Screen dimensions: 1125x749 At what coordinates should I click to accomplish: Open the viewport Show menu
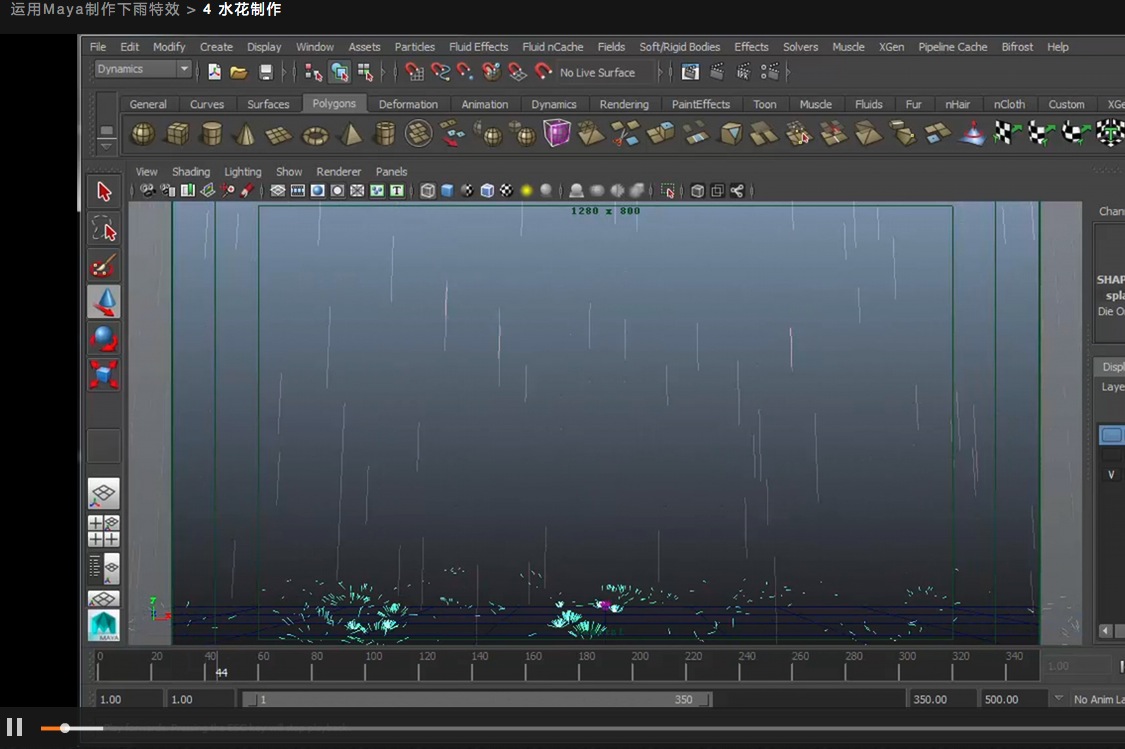point(289,171)
